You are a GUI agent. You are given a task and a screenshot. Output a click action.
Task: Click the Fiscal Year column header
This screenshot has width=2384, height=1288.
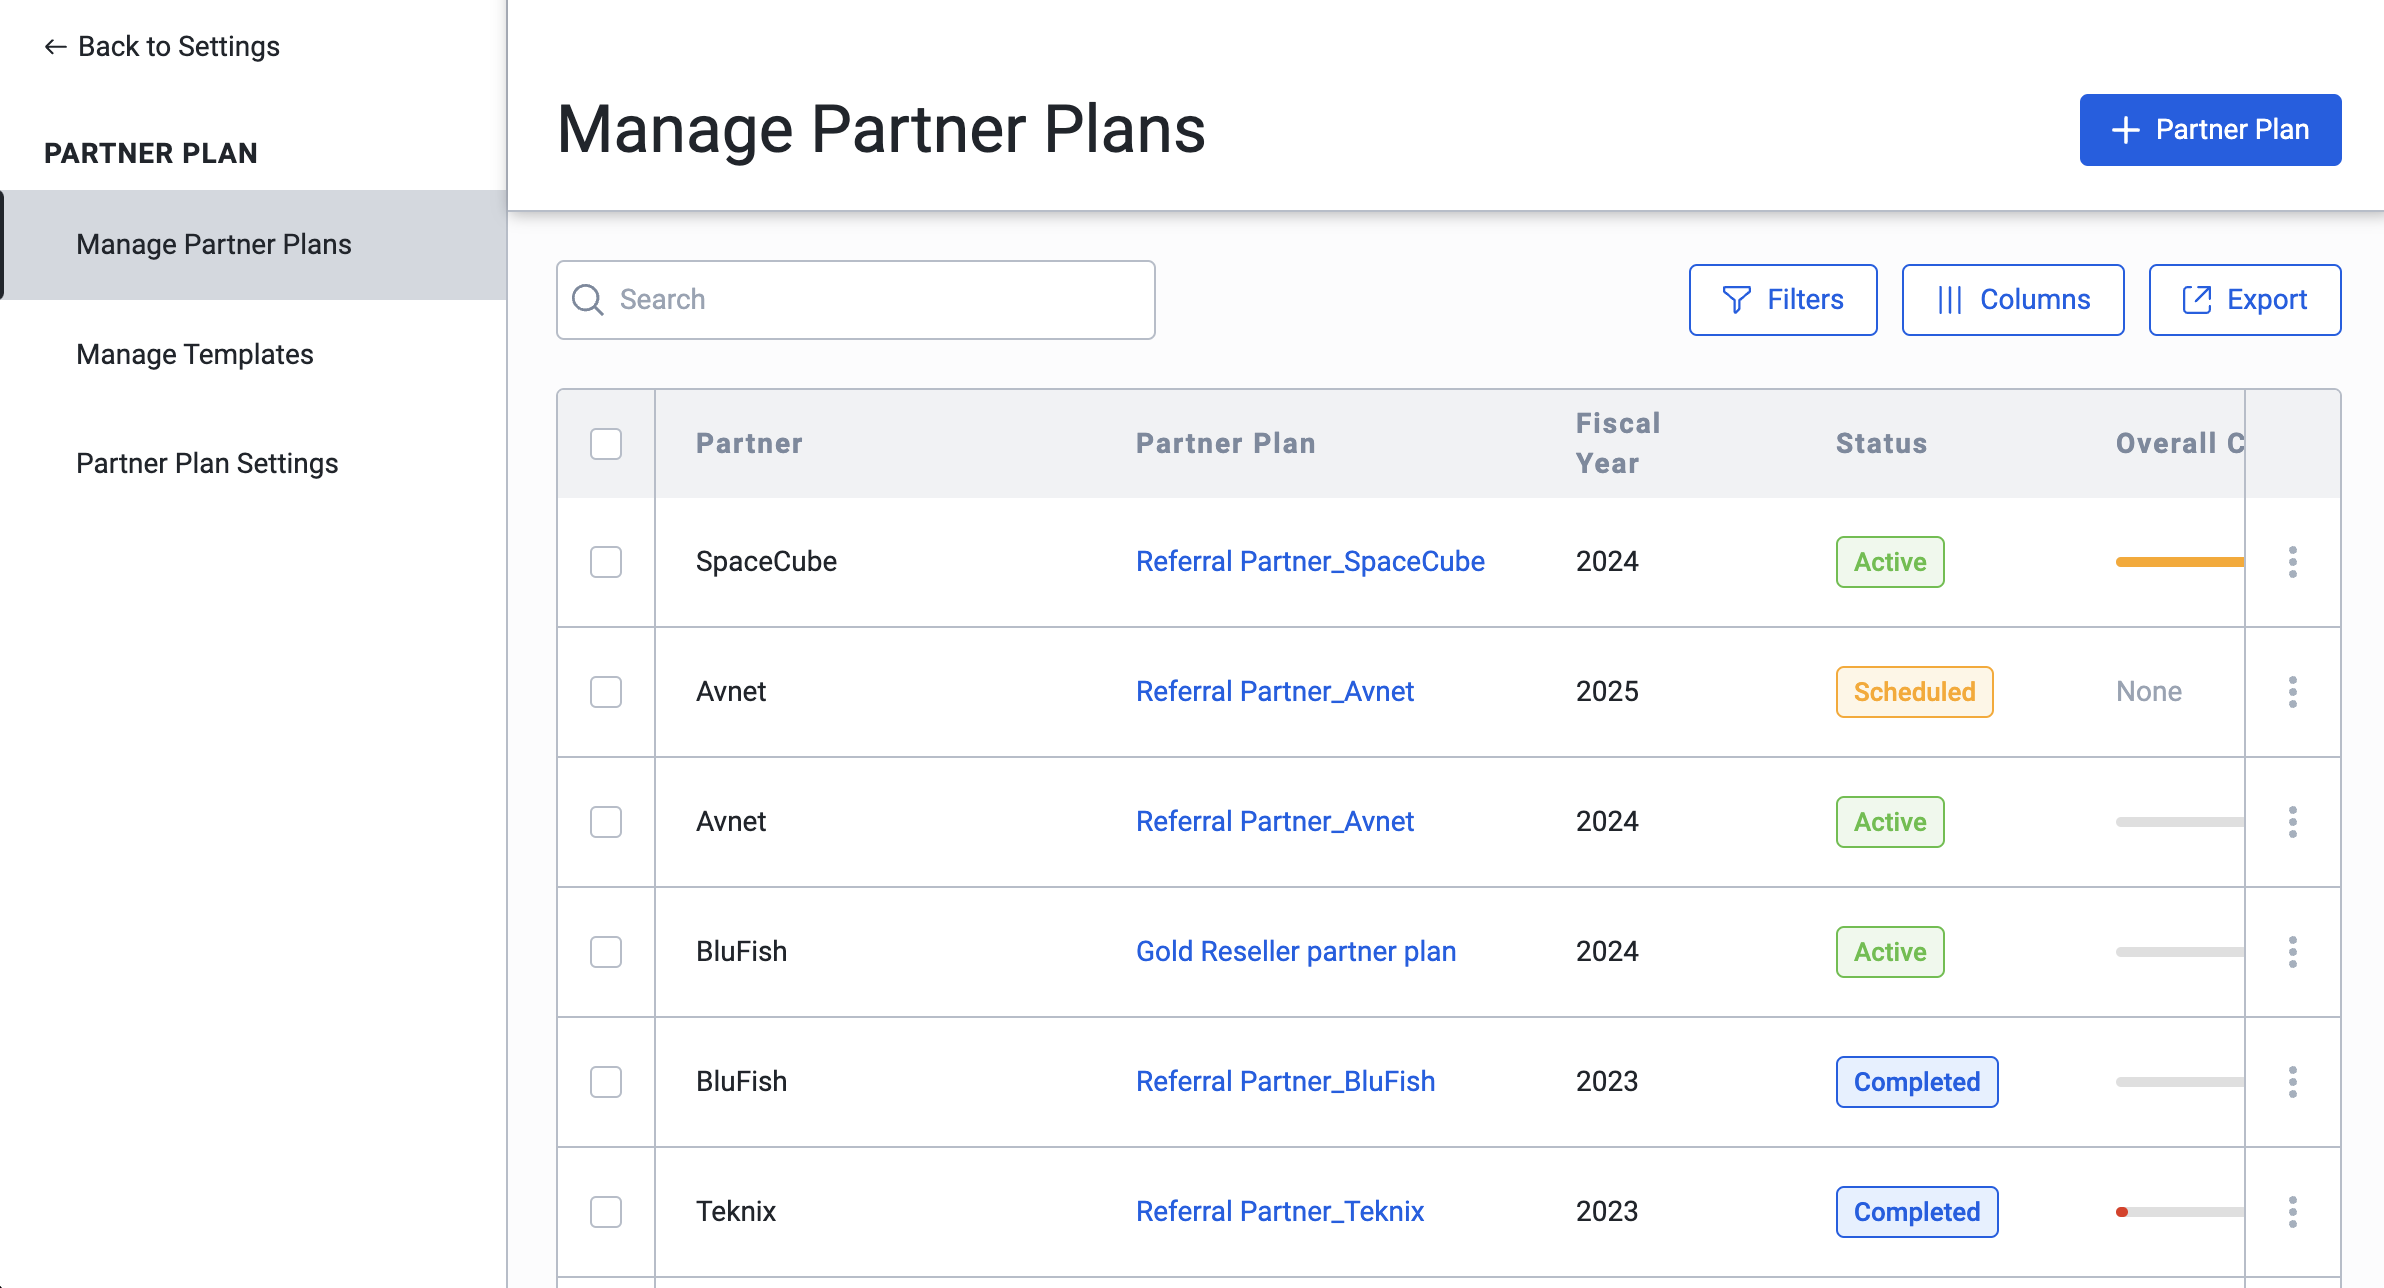(1618, 444)
